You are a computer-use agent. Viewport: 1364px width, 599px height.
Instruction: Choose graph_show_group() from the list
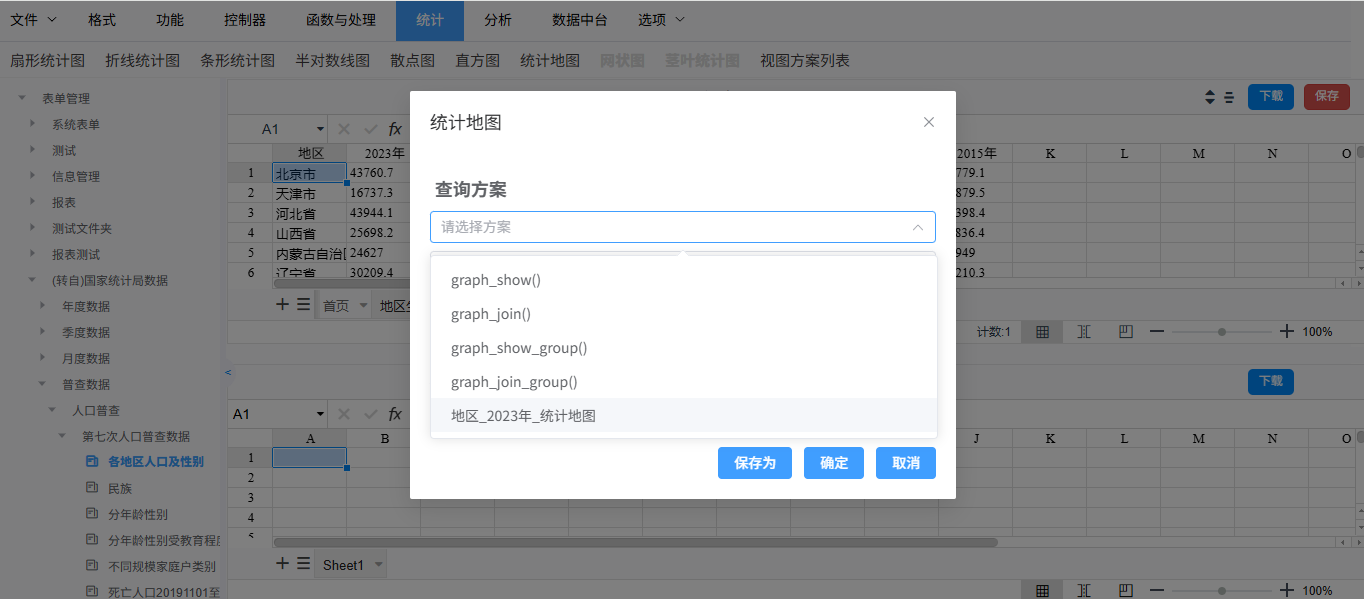[519, 348]
